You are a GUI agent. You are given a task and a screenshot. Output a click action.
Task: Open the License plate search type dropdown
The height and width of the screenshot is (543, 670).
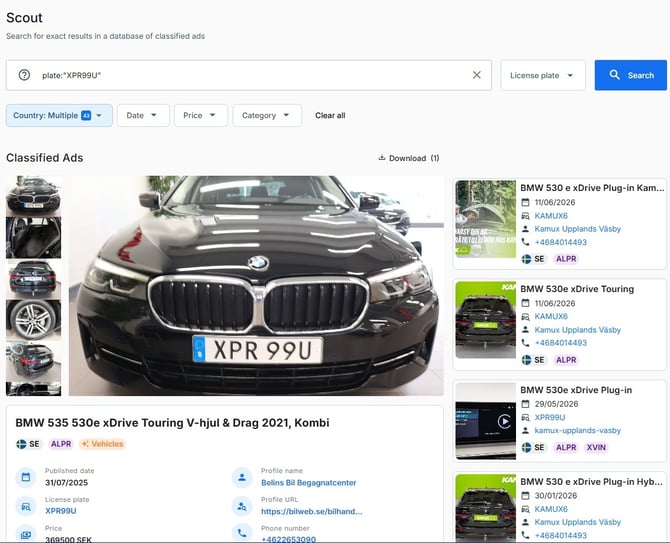[x=543, y=75]
